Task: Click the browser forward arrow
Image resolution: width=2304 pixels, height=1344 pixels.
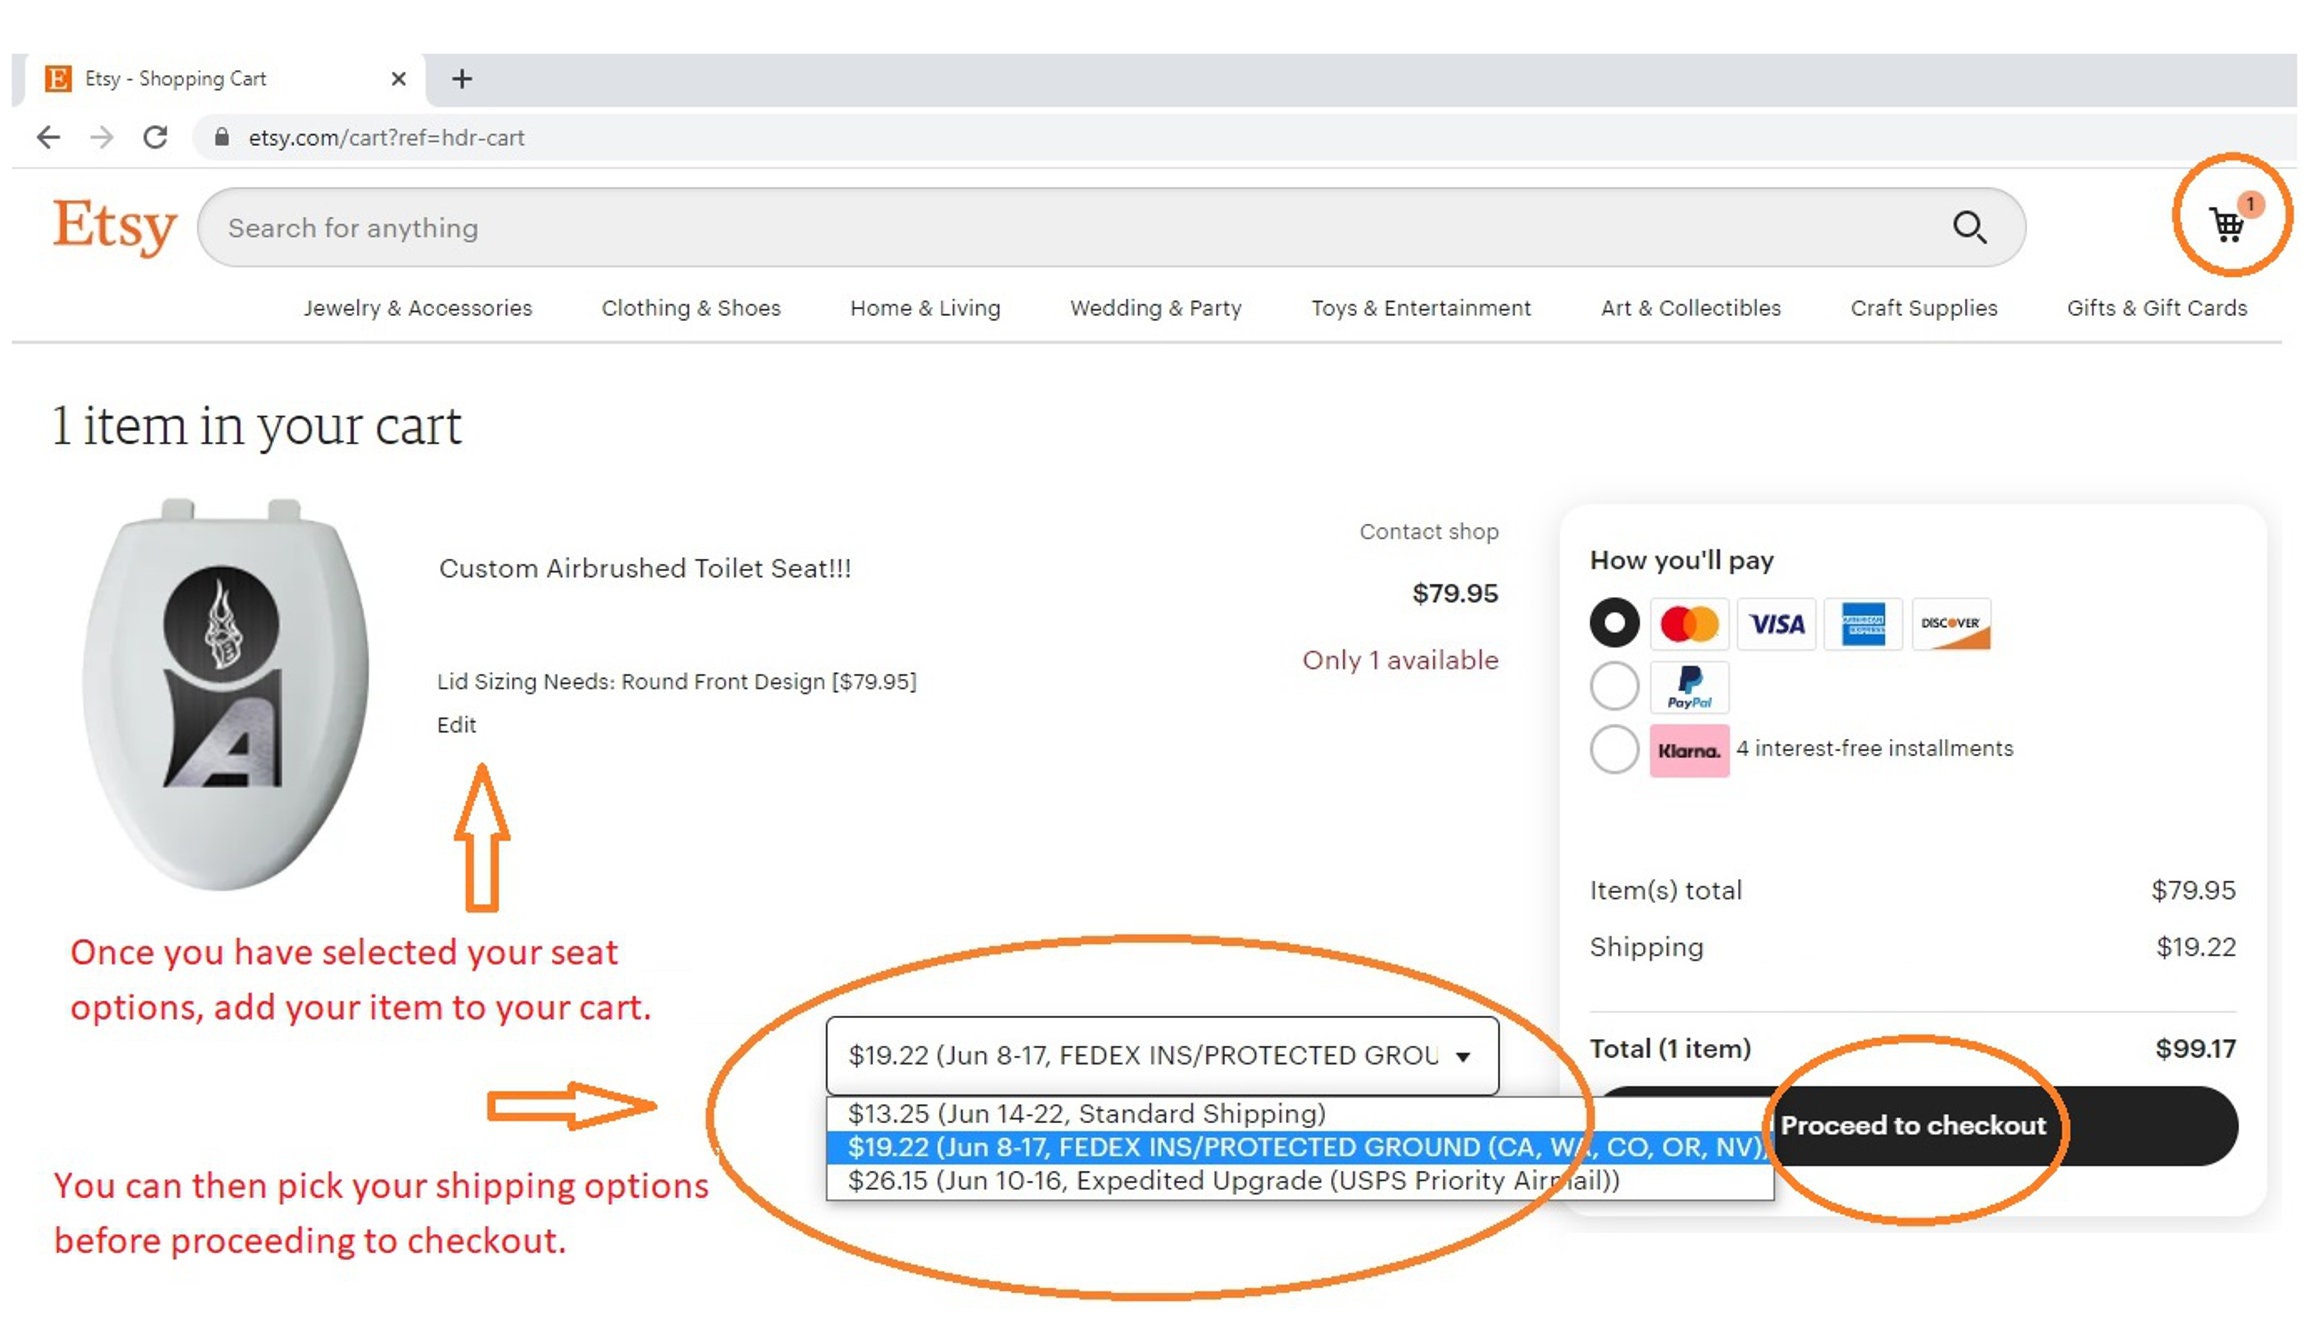Action: tap(101, 137)
